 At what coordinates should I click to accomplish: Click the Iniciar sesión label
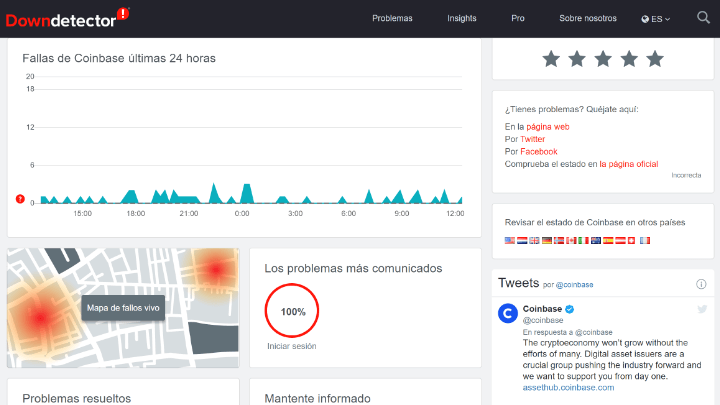pyautogui.click(x=292, y=346)
